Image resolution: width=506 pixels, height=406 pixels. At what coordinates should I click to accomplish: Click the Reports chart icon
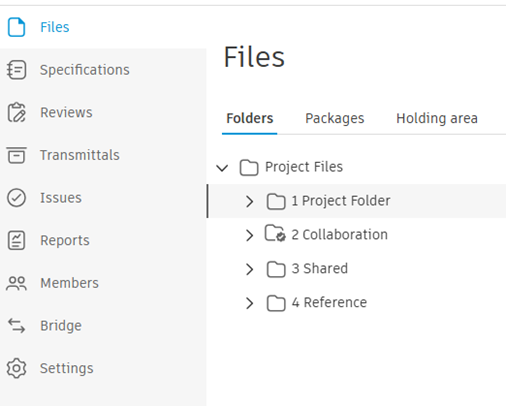(16, 240)
